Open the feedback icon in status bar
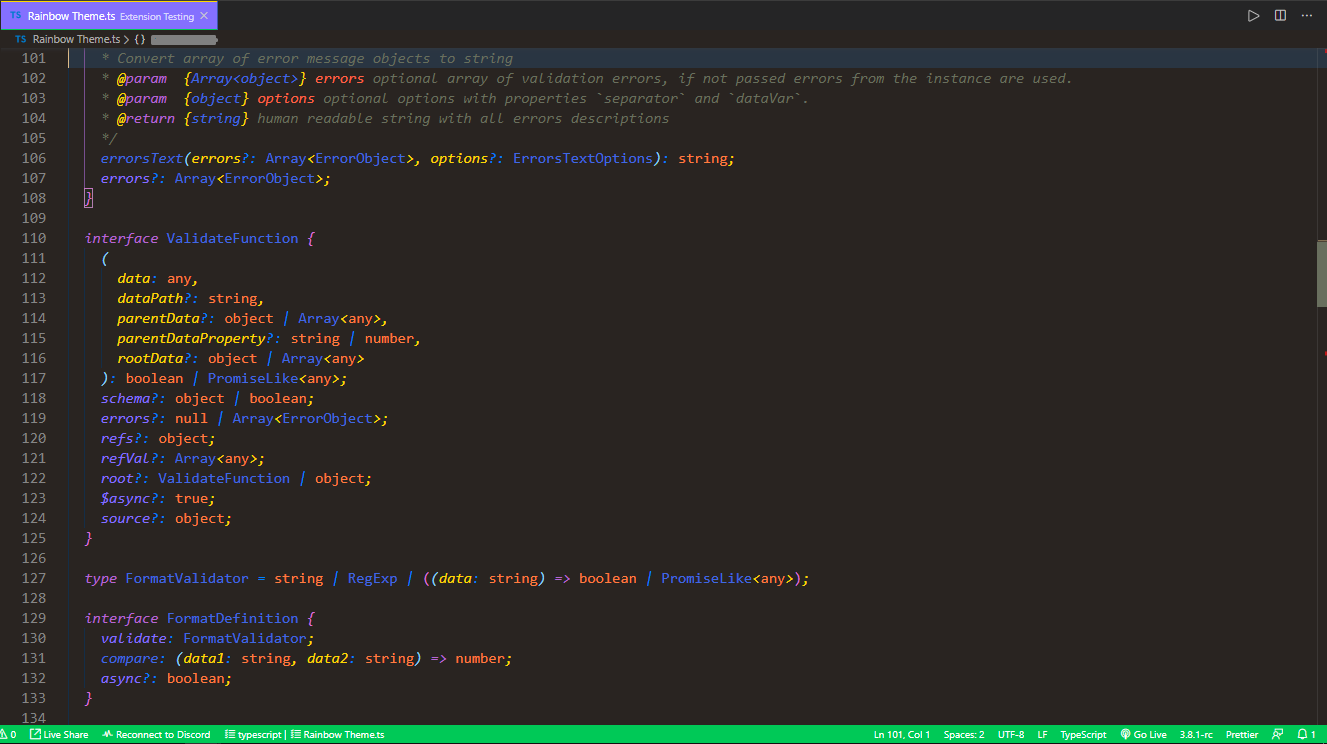The image size is (1327, 744). click(x=1278, y=734)
